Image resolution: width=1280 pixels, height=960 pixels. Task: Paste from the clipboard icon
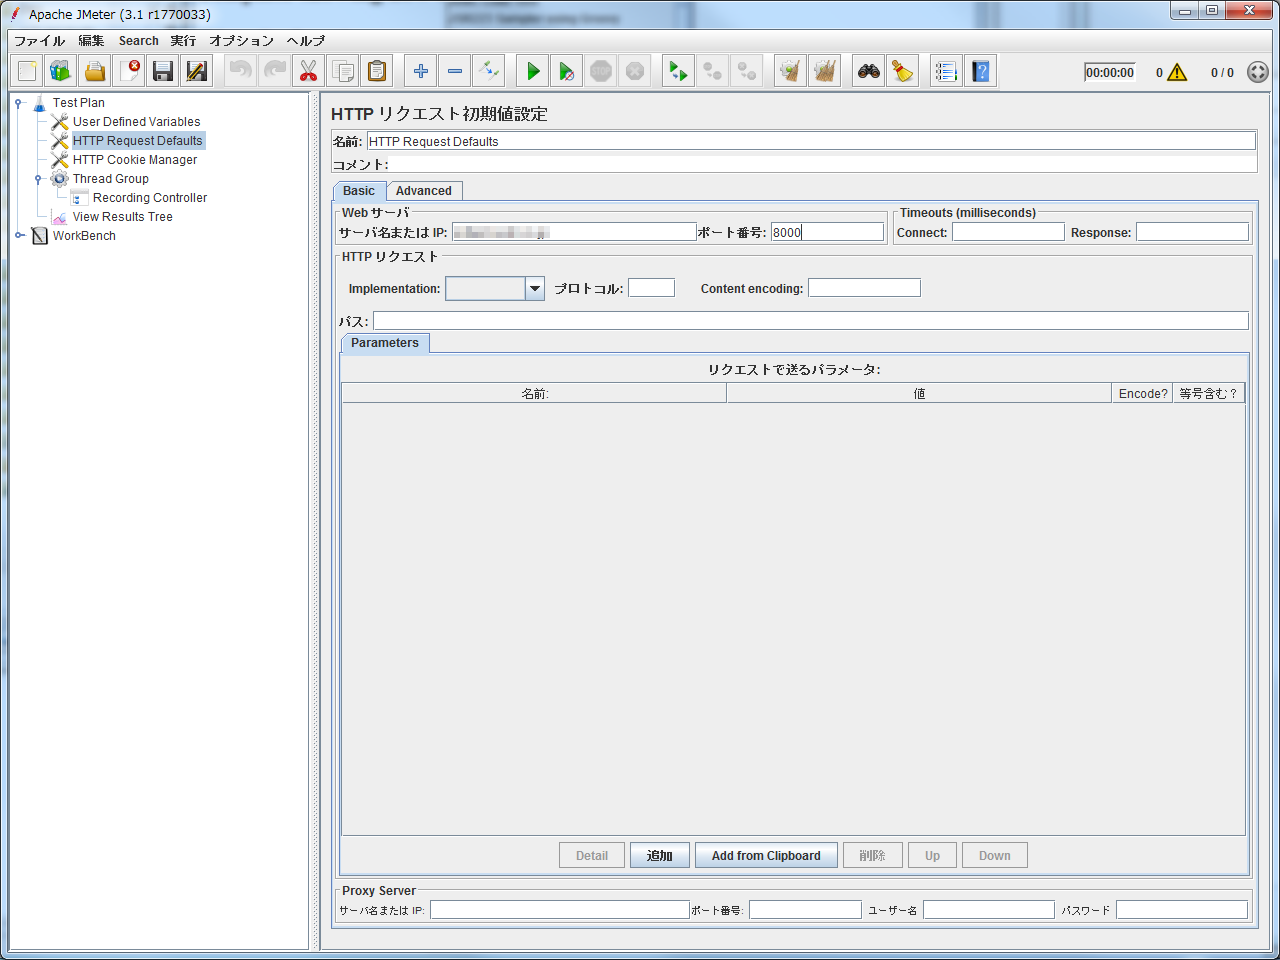376,71
